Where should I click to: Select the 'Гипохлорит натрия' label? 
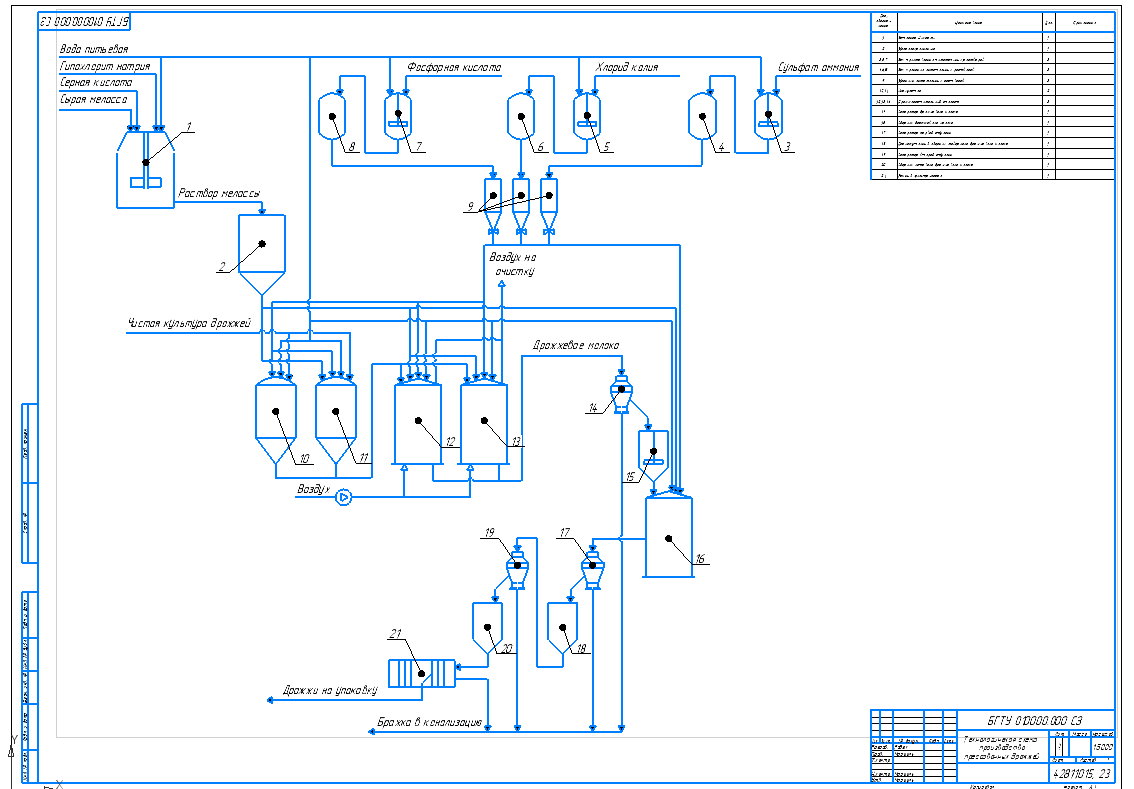(105, 67)
